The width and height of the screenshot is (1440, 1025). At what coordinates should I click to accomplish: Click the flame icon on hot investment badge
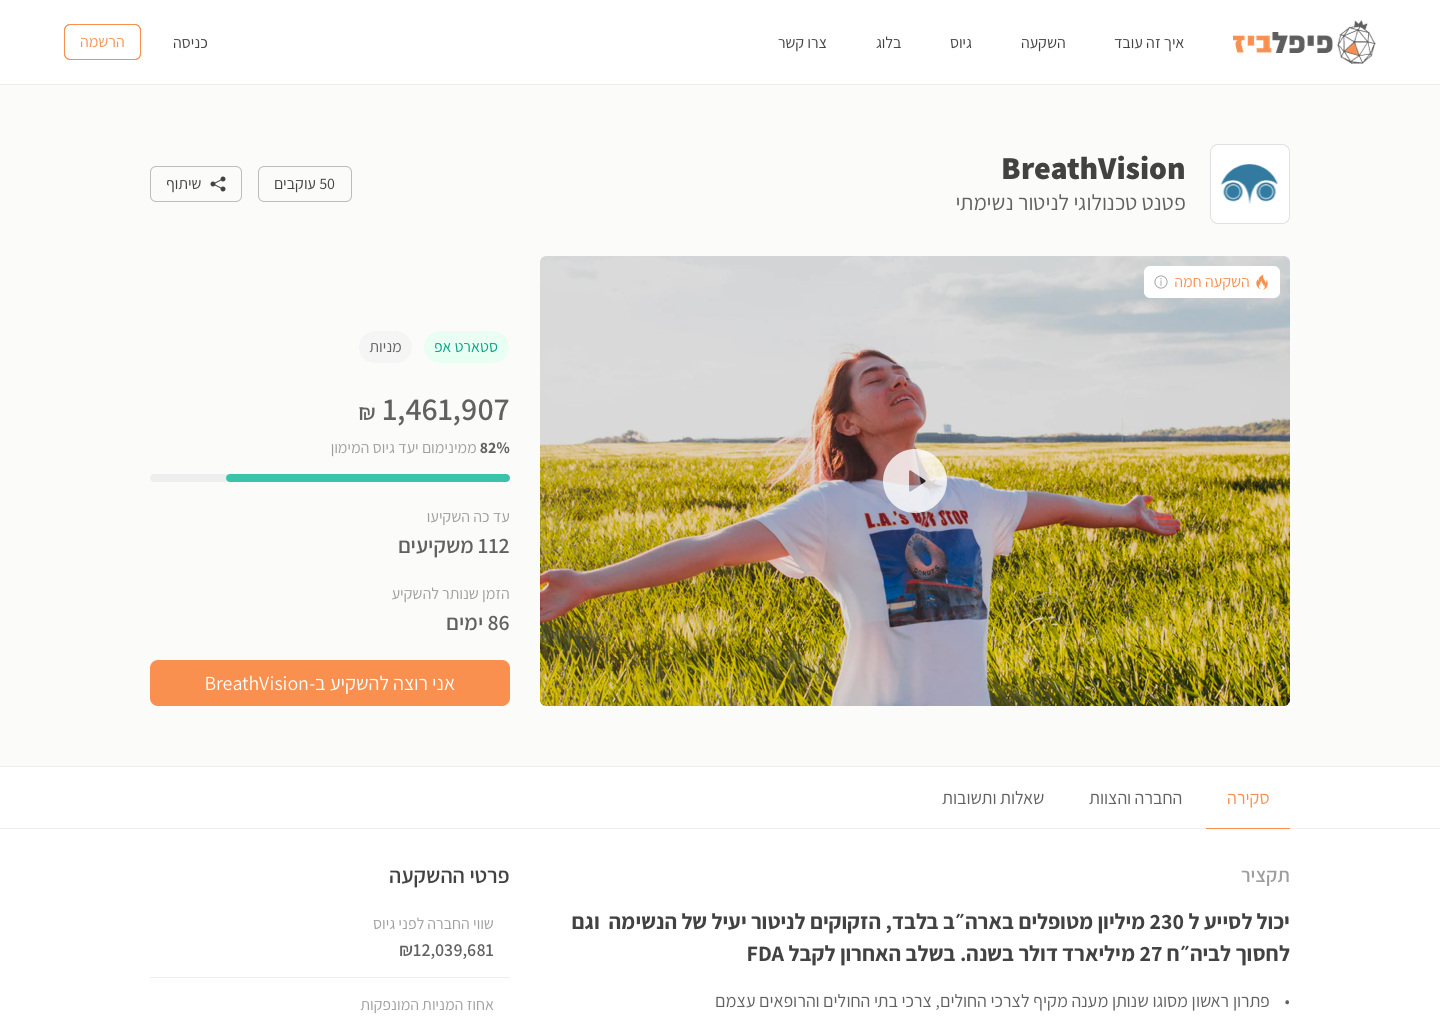1262,282
